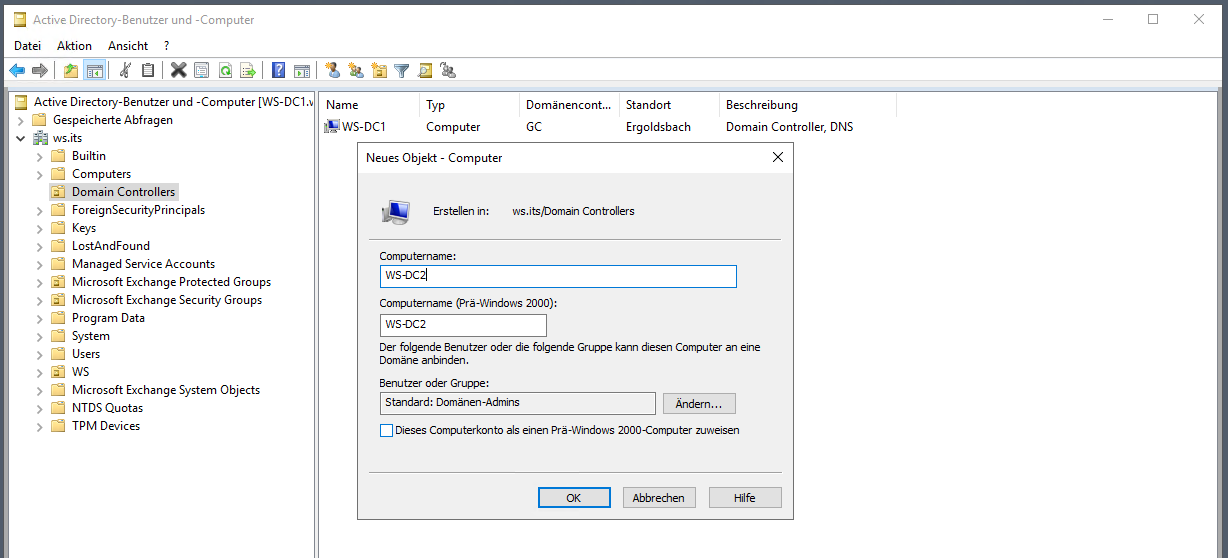Select Domain Controllers in the tree

pos(123,192)
